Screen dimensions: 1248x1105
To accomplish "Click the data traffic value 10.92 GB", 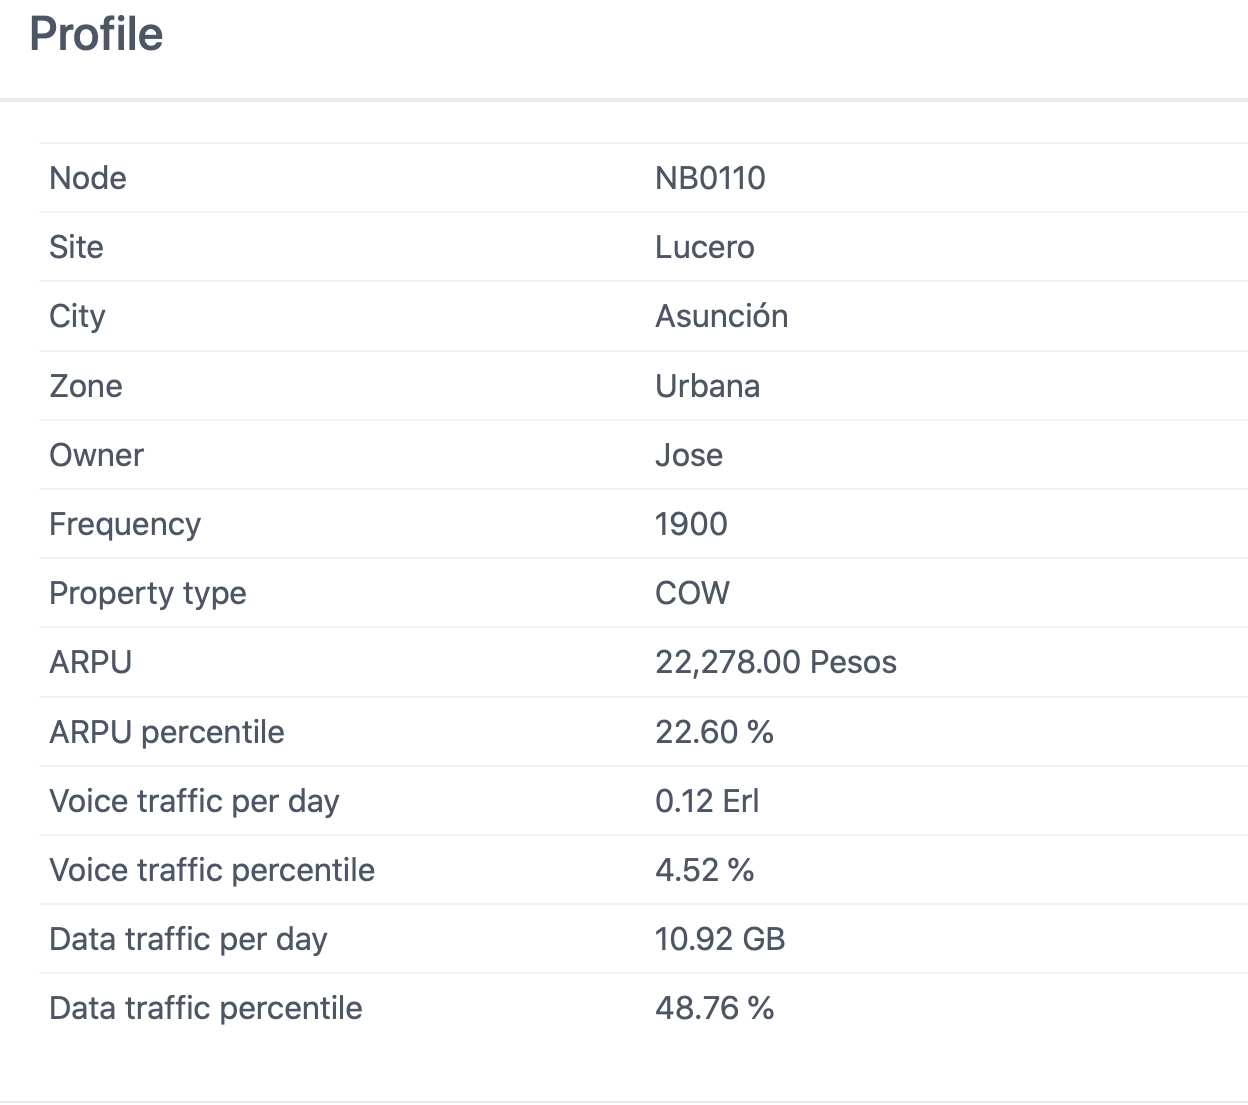I will tap(720, 939).
